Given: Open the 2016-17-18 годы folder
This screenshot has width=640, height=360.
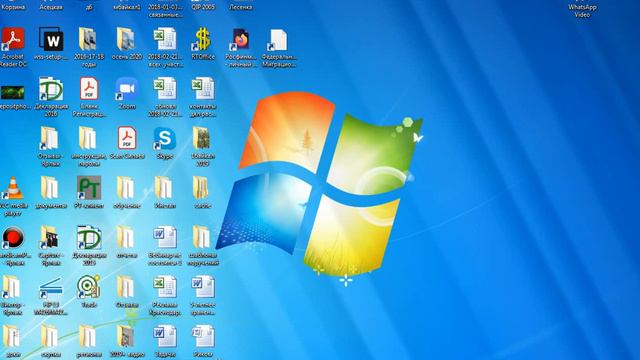Looking at the screenshot, I should coord(88,39).
